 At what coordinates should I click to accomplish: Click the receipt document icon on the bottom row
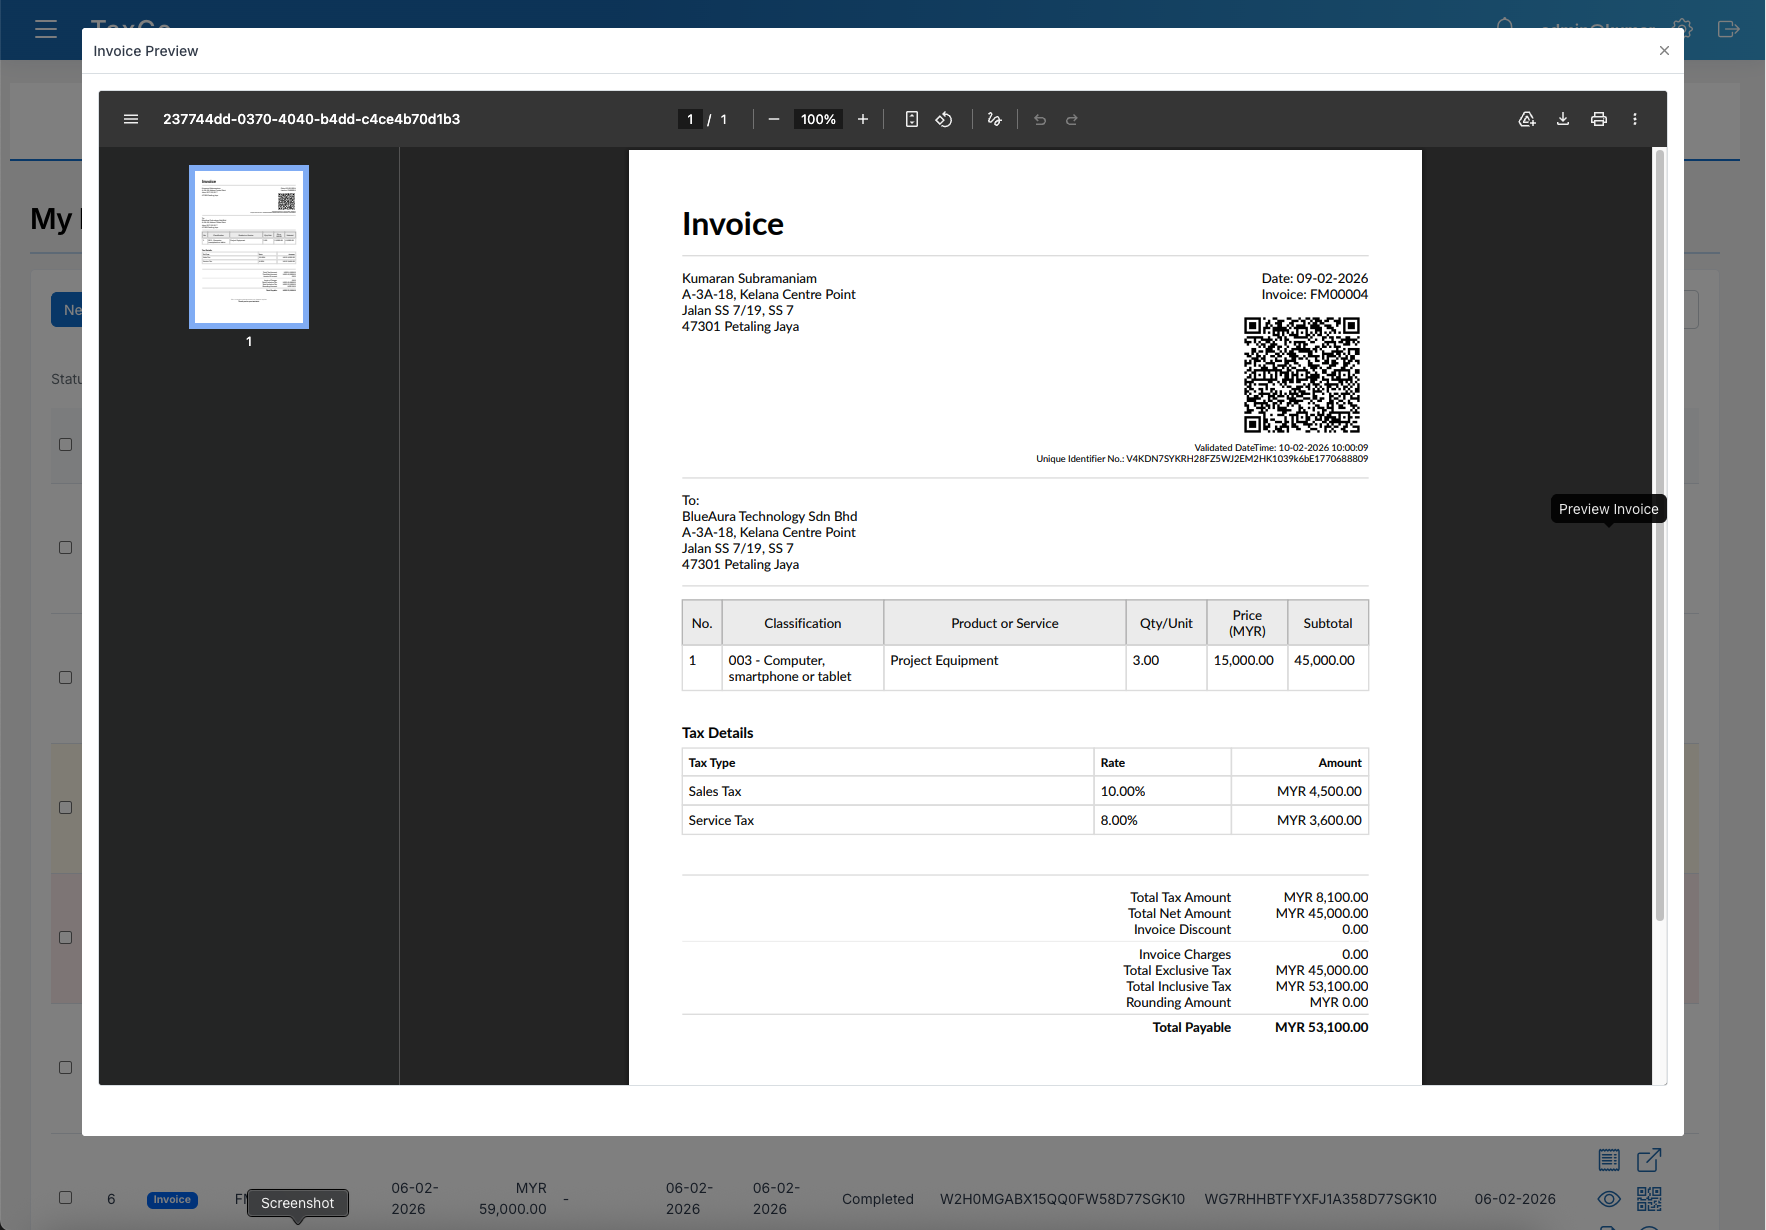(x=1609, y=1159)
